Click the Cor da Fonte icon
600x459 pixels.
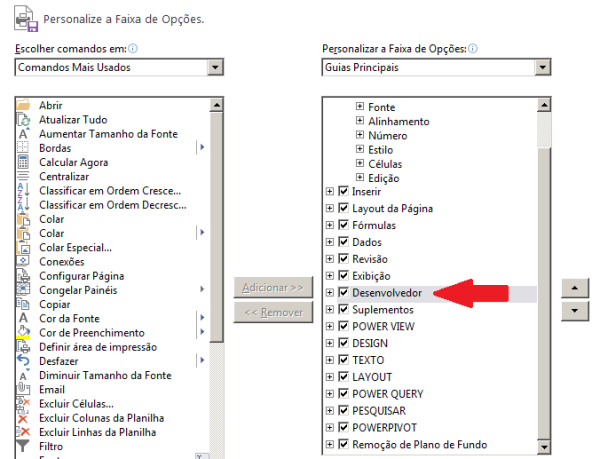(x=23, y=318)
